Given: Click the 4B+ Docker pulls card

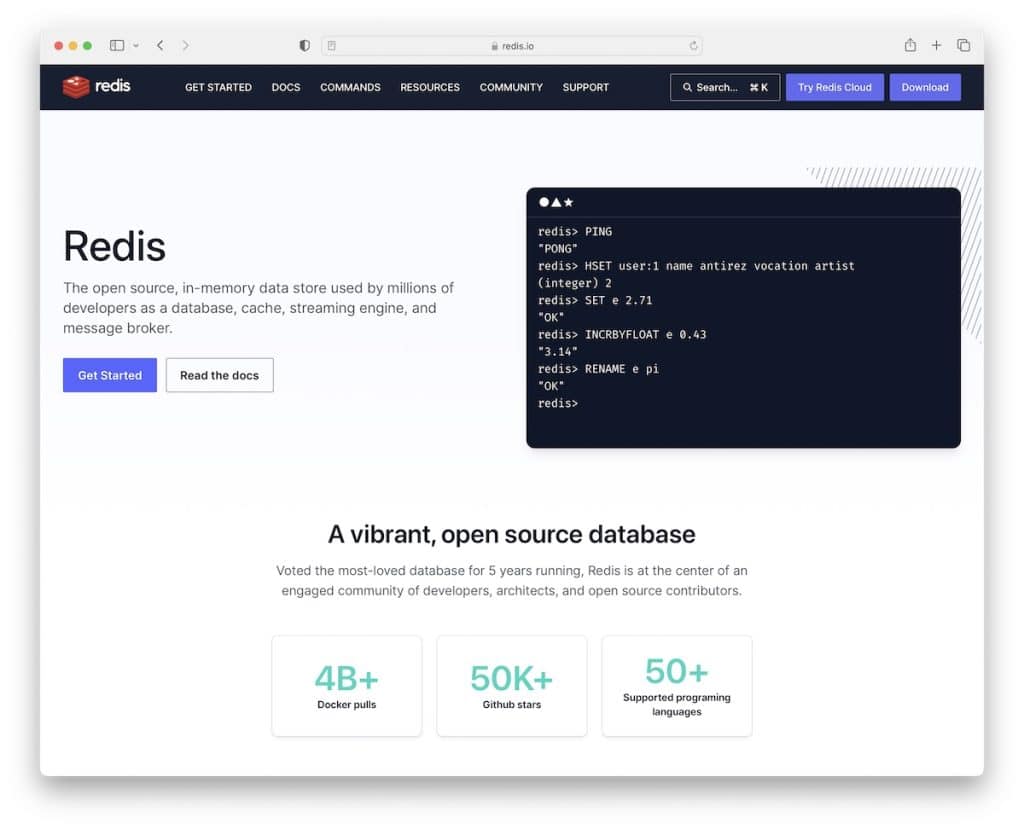Looking at the screenshot, I should [347, 686].
